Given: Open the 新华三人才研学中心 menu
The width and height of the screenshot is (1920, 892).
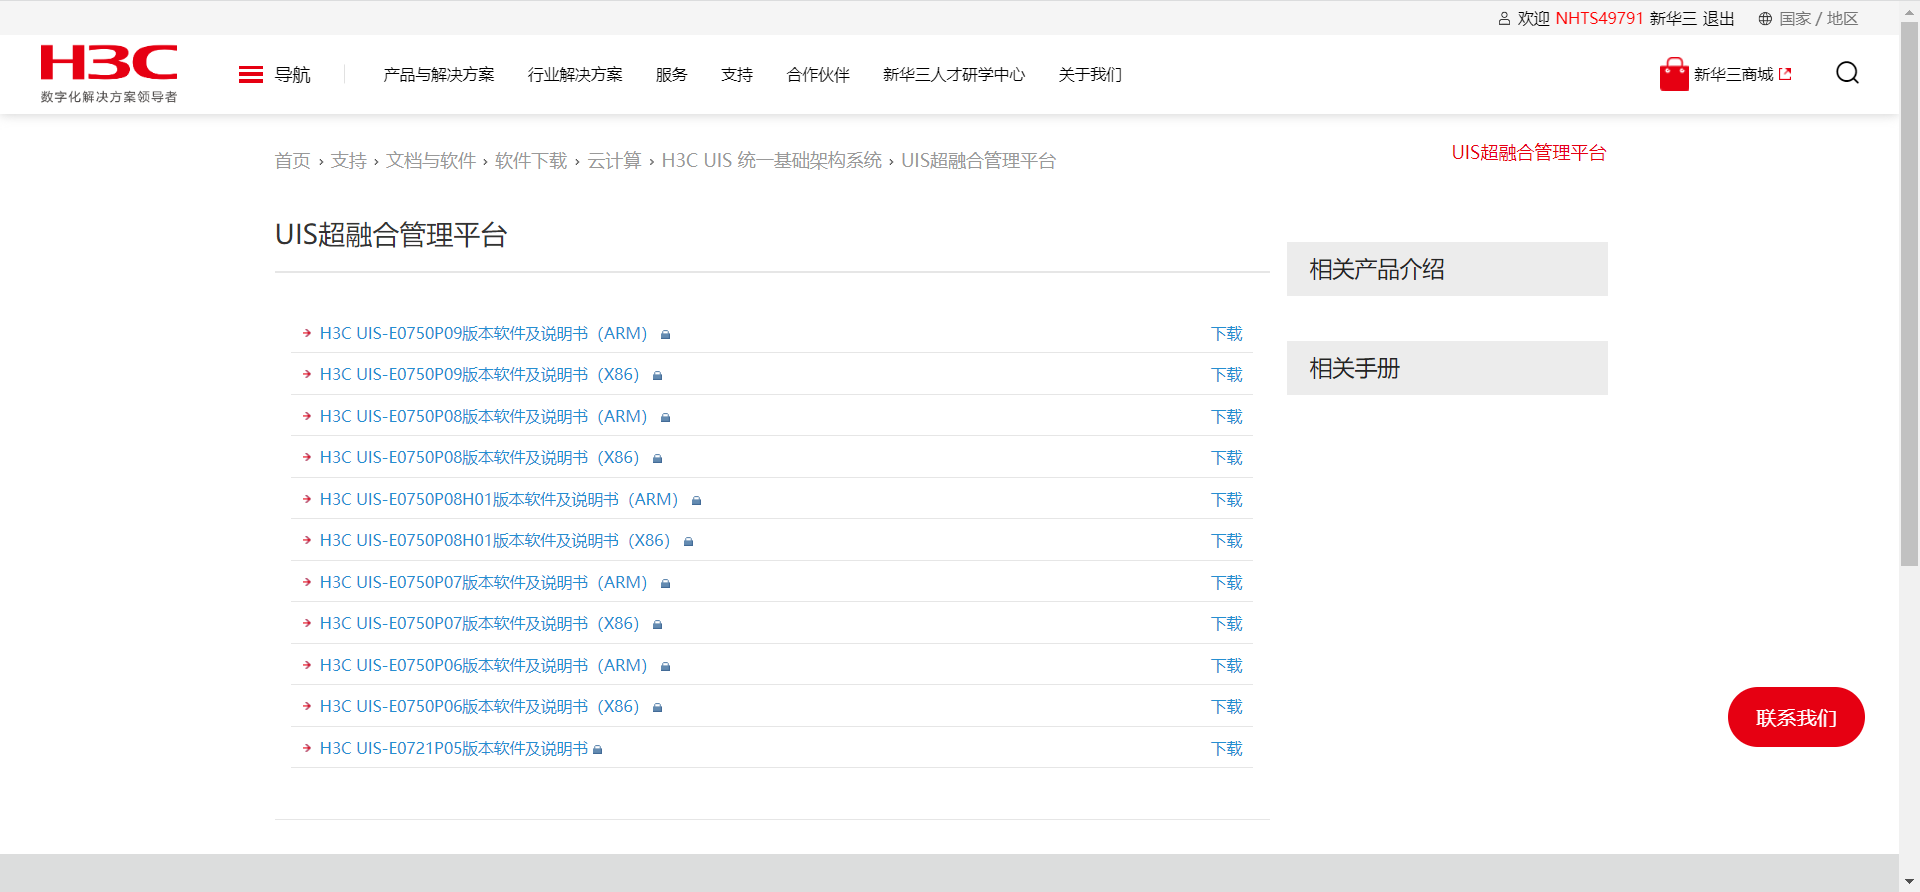Looking at the screenshot, I should (x=954, y=75).
